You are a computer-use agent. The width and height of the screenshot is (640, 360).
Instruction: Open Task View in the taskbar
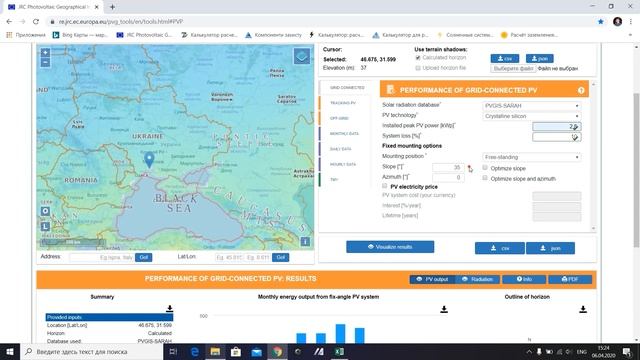pyautogui.click(x=173, y=351)
